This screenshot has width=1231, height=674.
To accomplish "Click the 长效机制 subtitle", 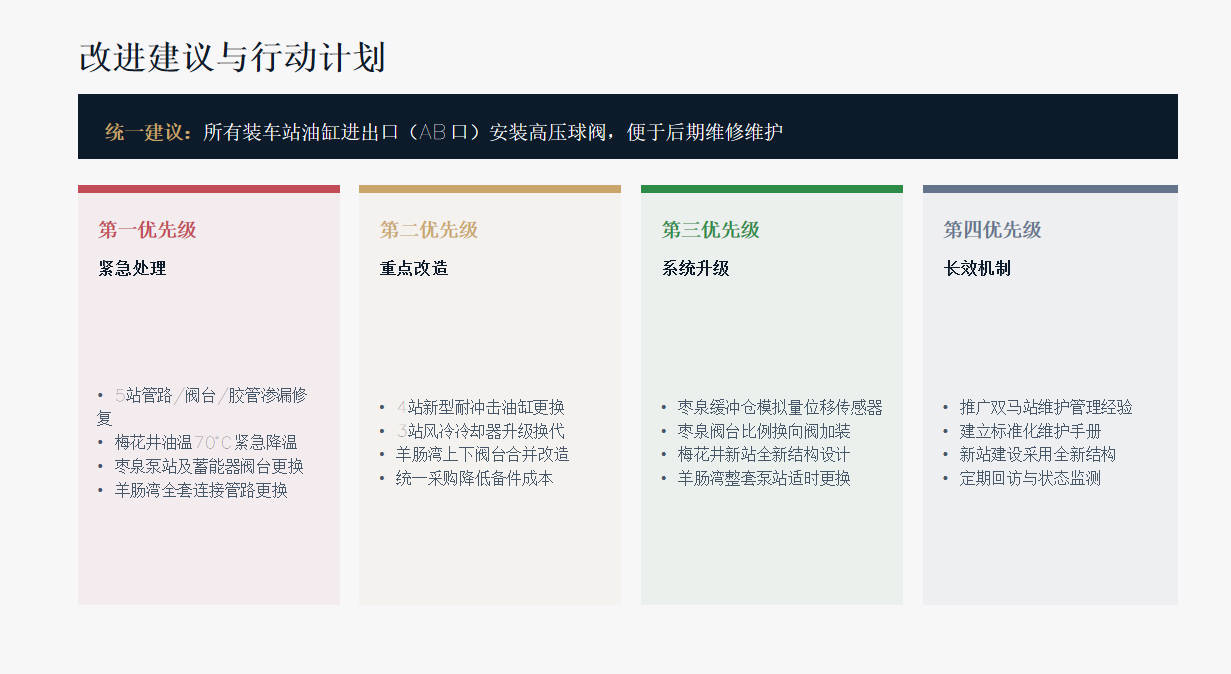I will [x=978, y=268].
